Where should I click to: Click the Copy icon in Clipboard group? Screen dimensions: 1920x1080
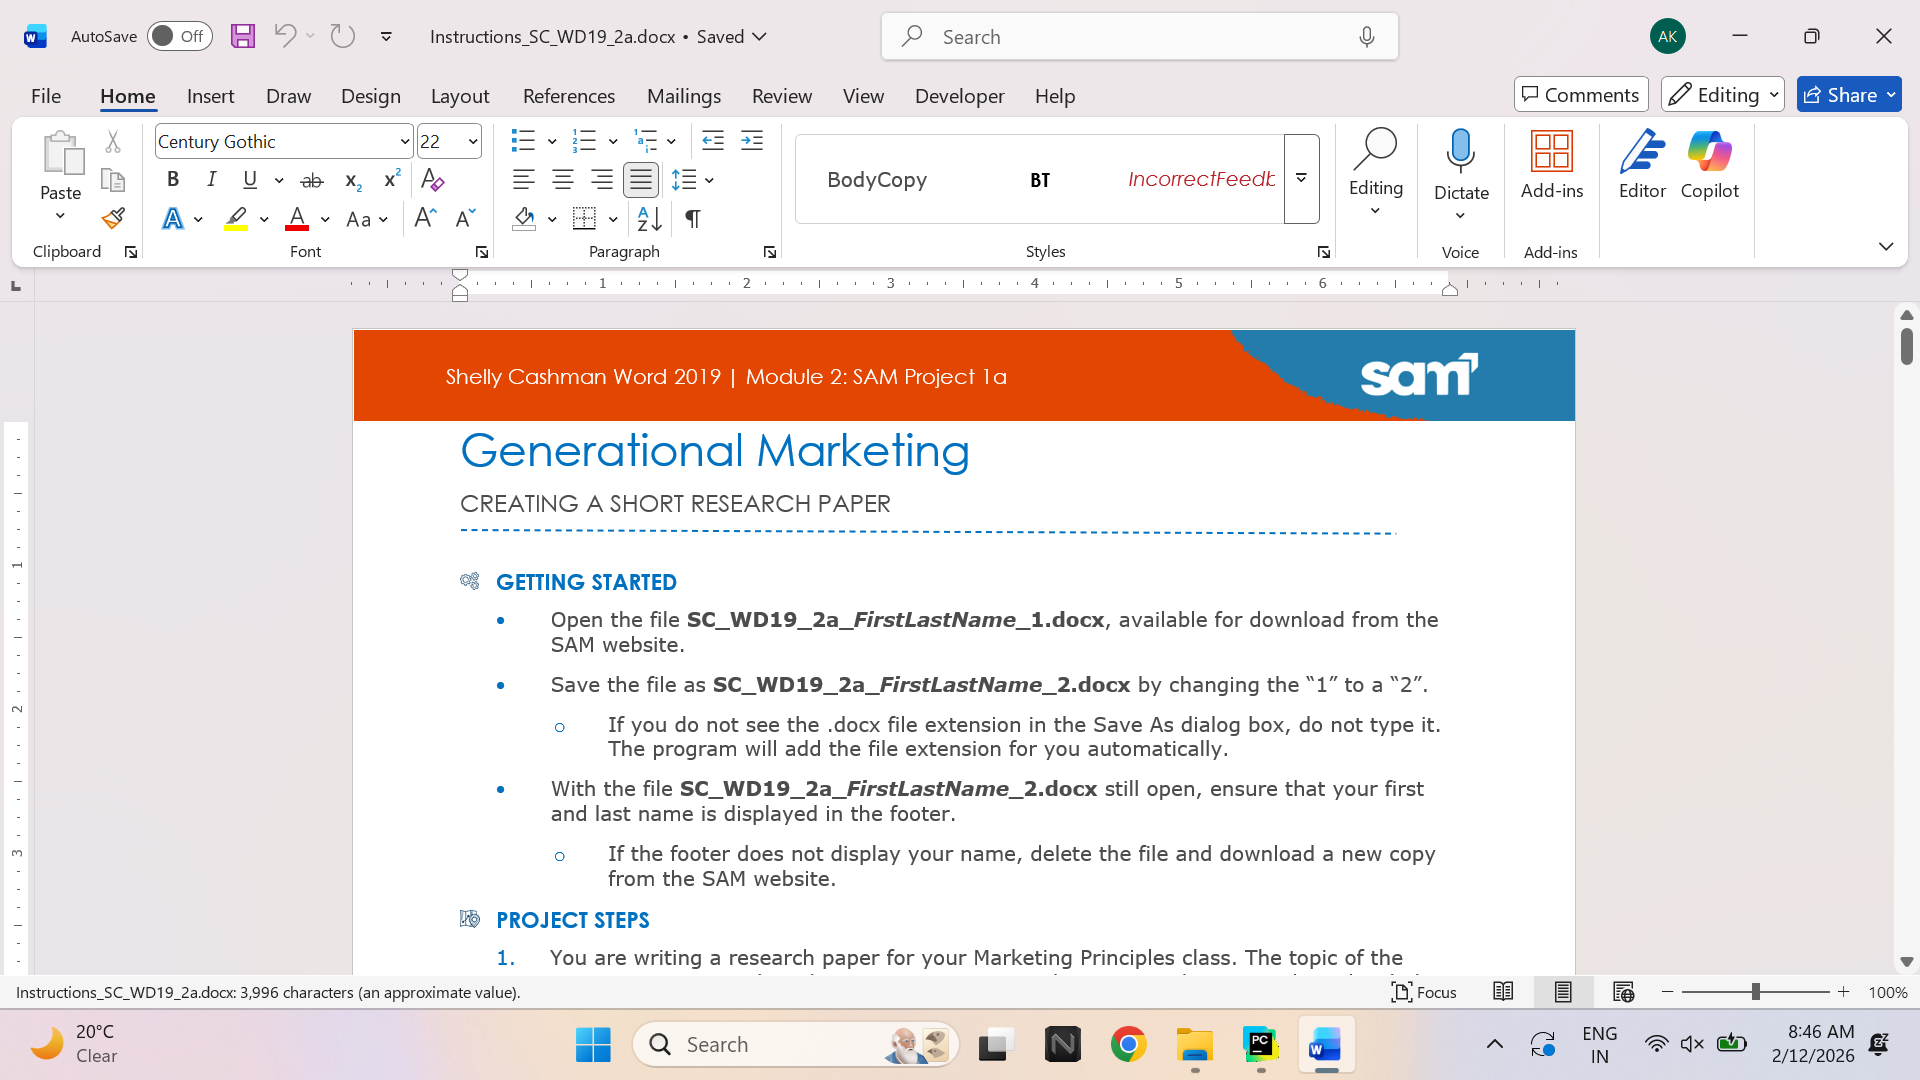coord(113,180)
